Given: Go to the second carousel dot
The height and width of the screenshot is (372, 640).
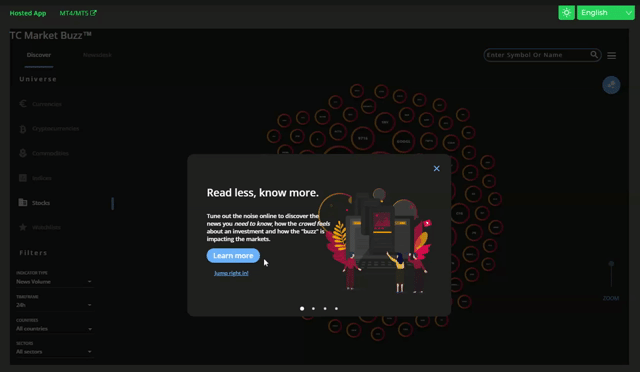Looking at the screenshot, I should pos(313,309).
